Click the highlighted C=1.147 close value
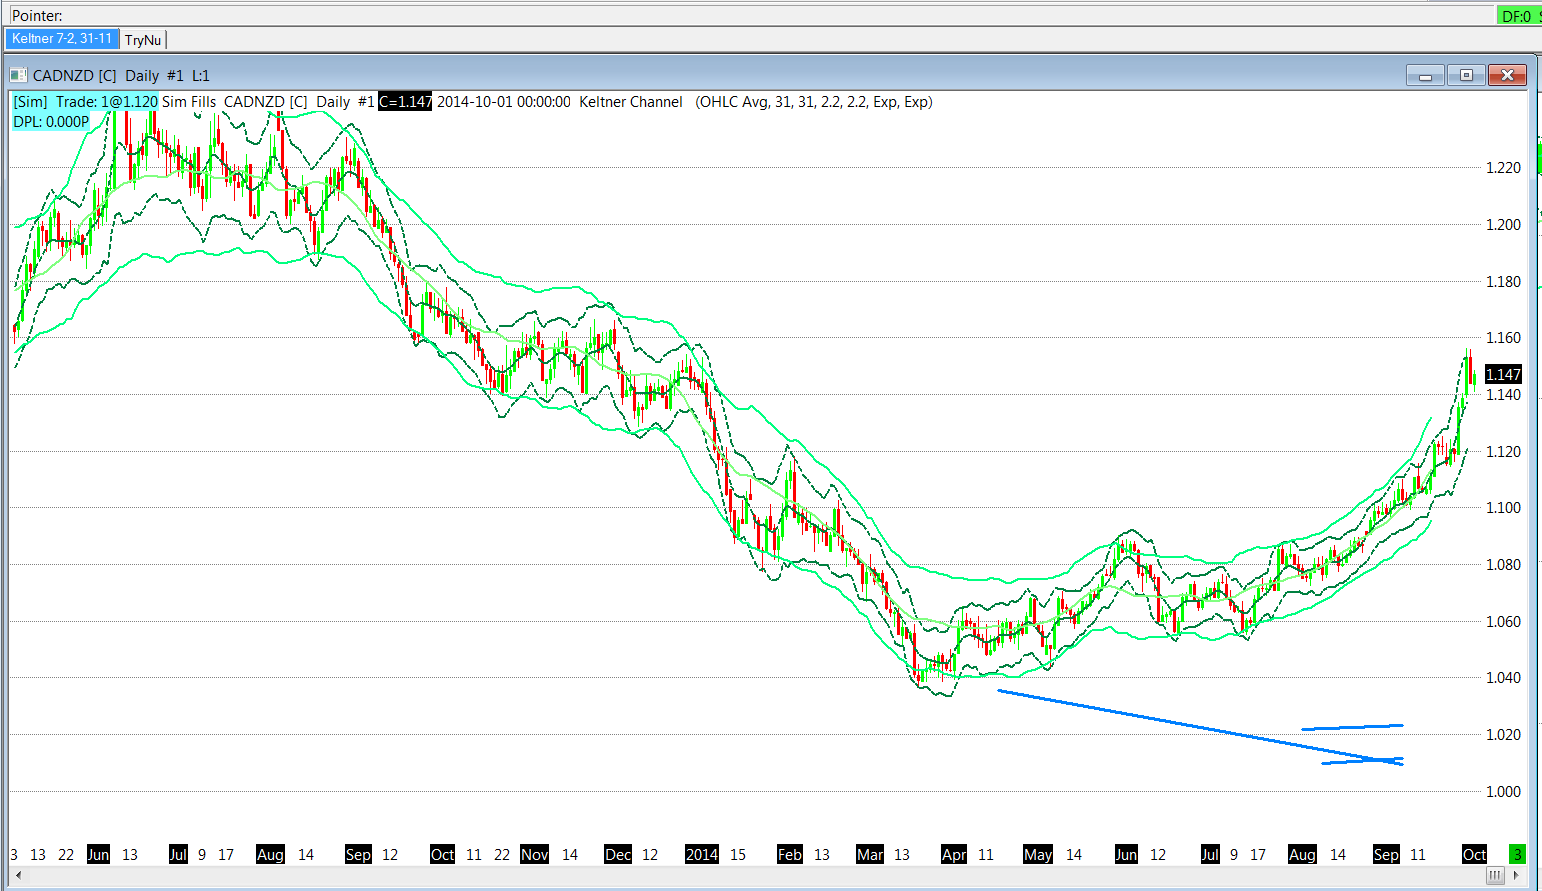 point(405,102)
